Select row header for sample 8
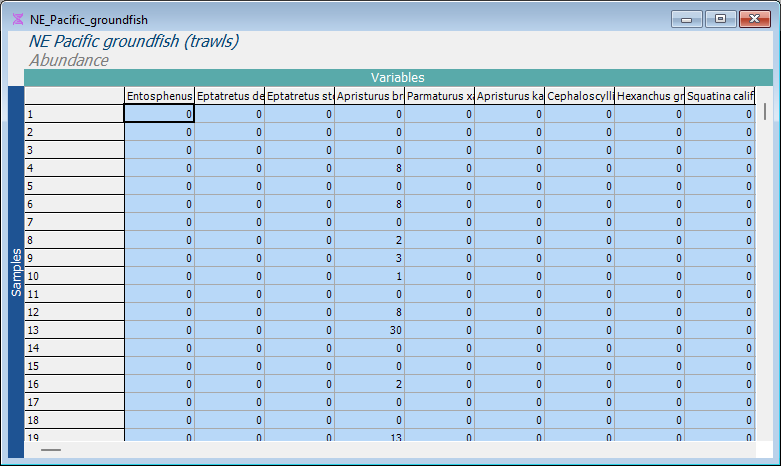 click(x=74, y=240)
